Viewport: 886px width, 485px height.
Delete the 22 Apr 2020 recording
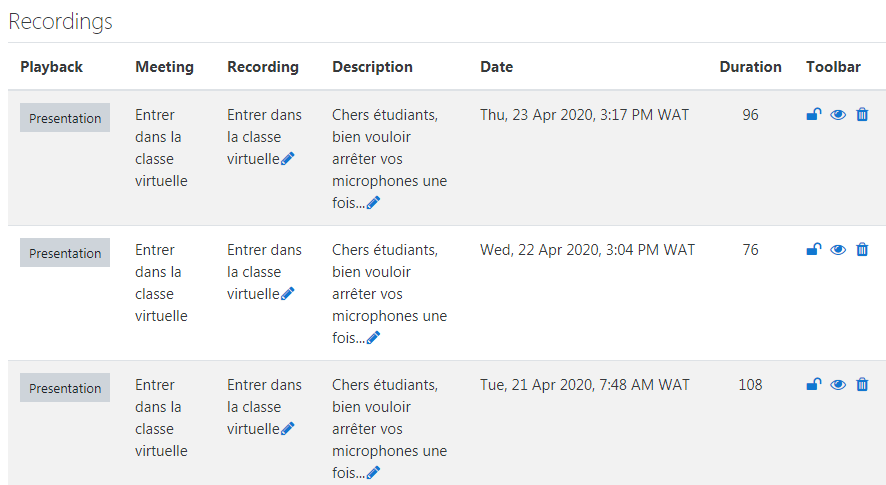click(x=862, y=250)
